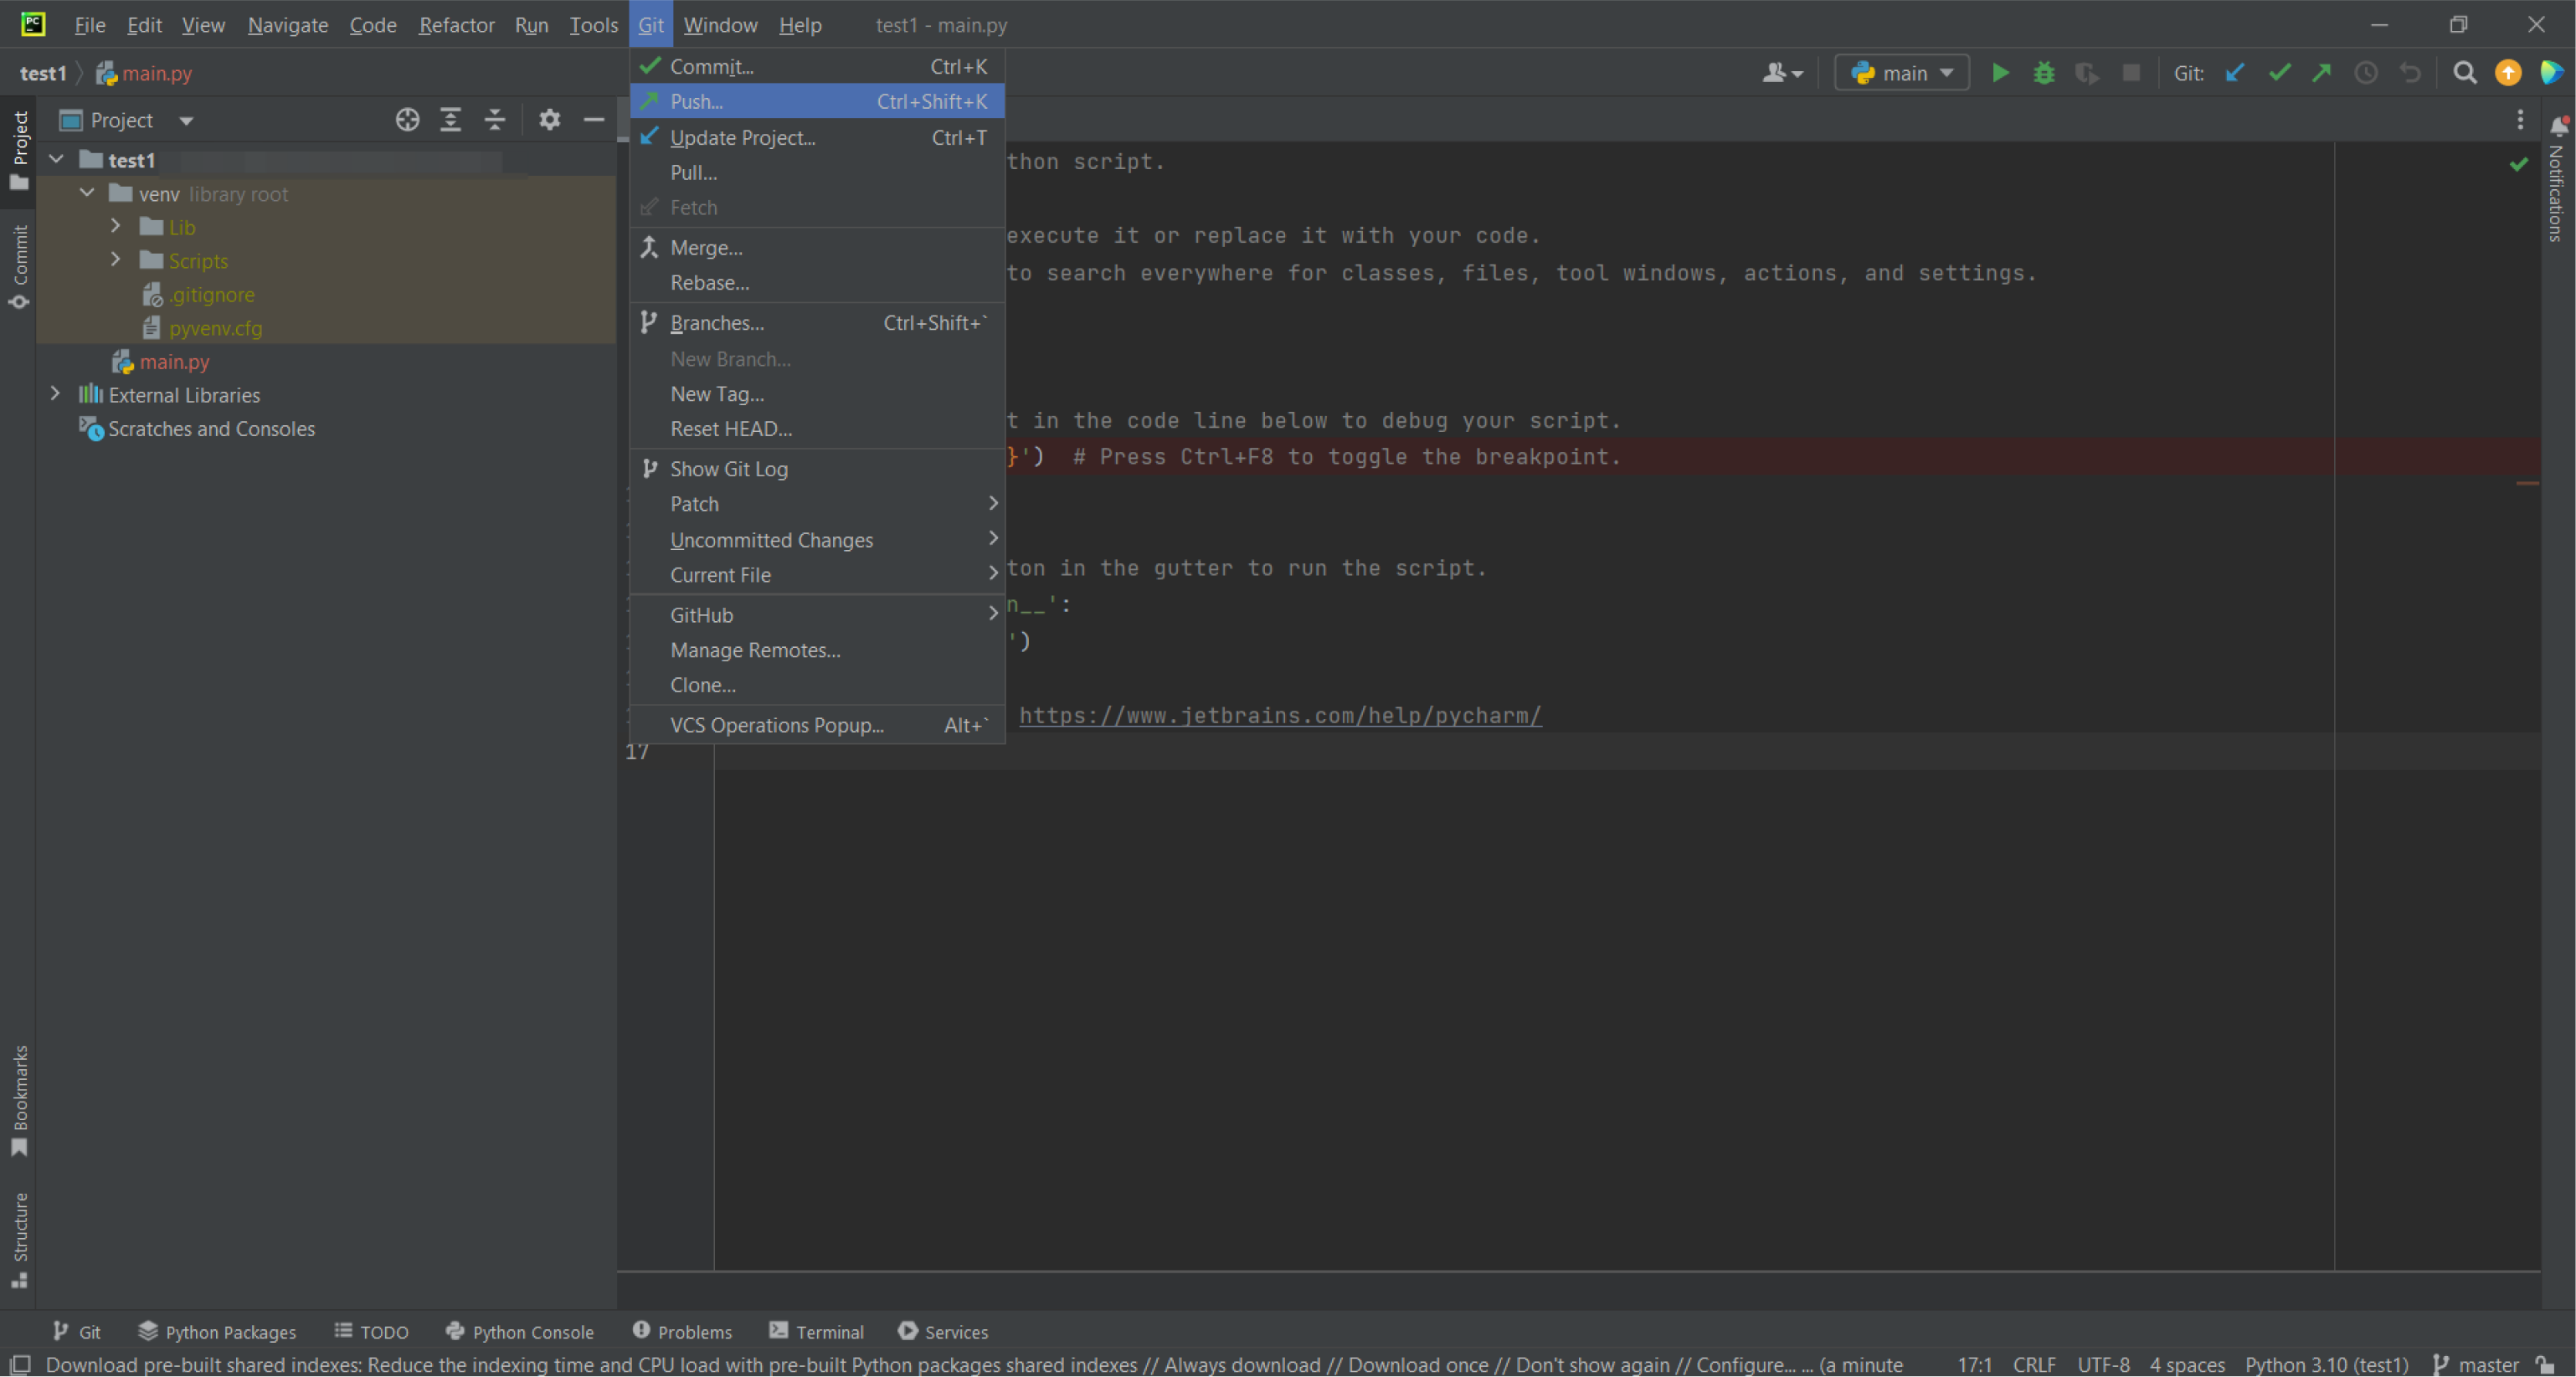2576x1377 pixels.
Task: Collapse all in Project panel
Action: click(x=495, y=120)
